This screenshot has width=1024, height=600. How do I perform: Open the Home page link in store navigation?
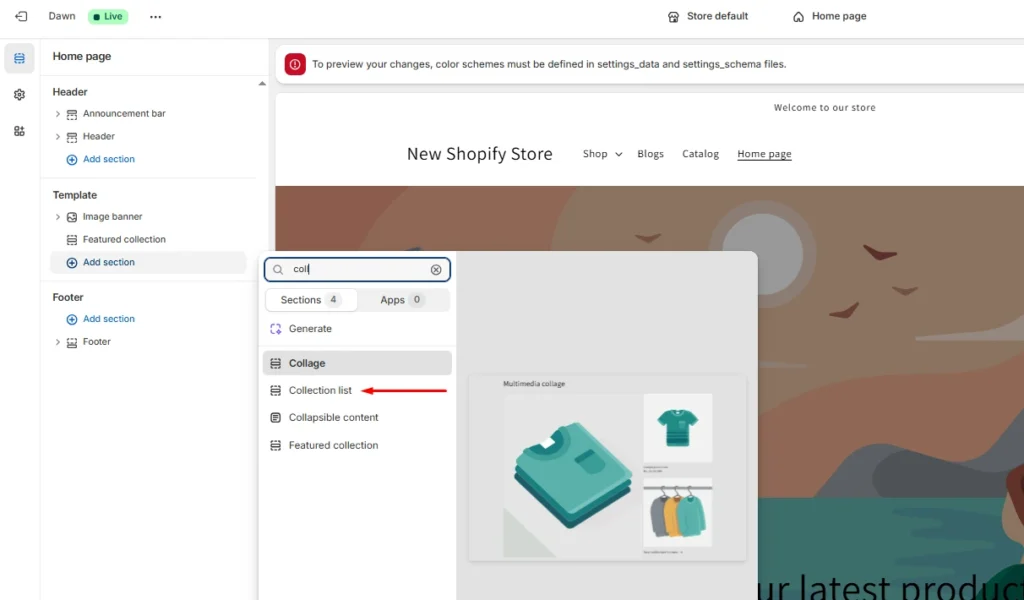pyautogui.click(x=764, y=153)
